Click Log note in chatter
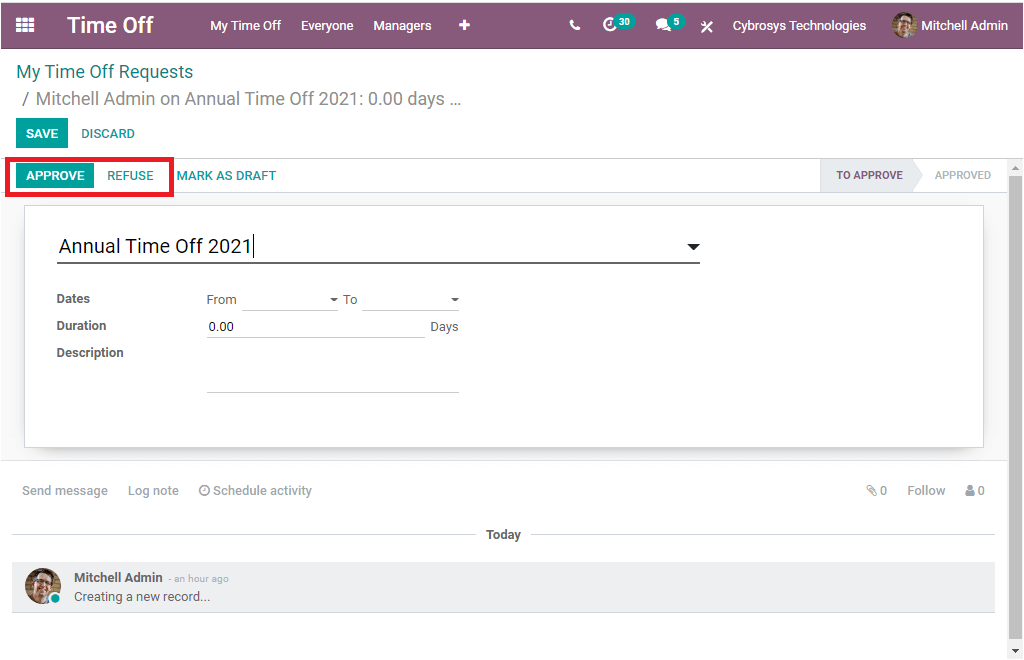The image size is (1024, 660). (x=153, y=490)
